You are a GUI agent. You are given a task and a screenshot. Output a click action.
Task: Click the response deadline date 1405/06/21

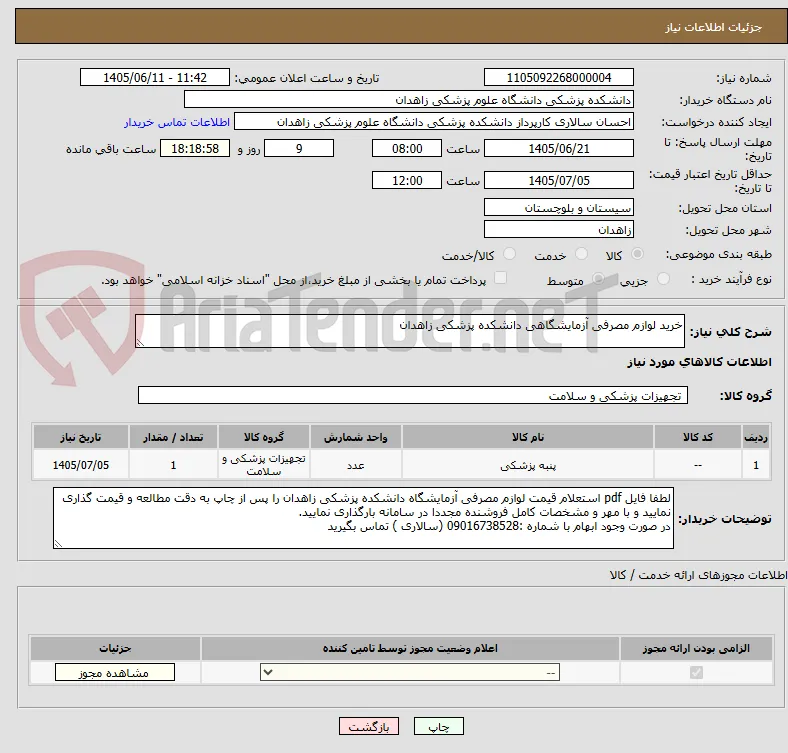558,148
